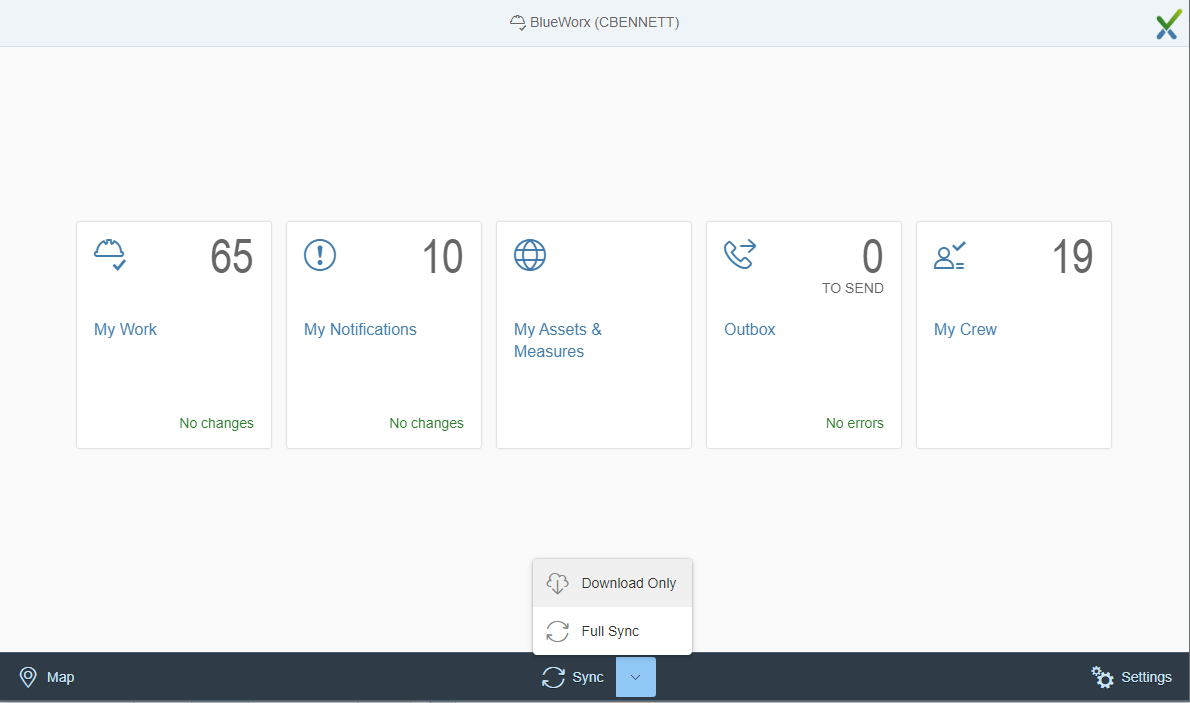The height and width of the screenshot is (703, 1190).
Task: Open Map from the bottom bar
Action: pos(47,677)
